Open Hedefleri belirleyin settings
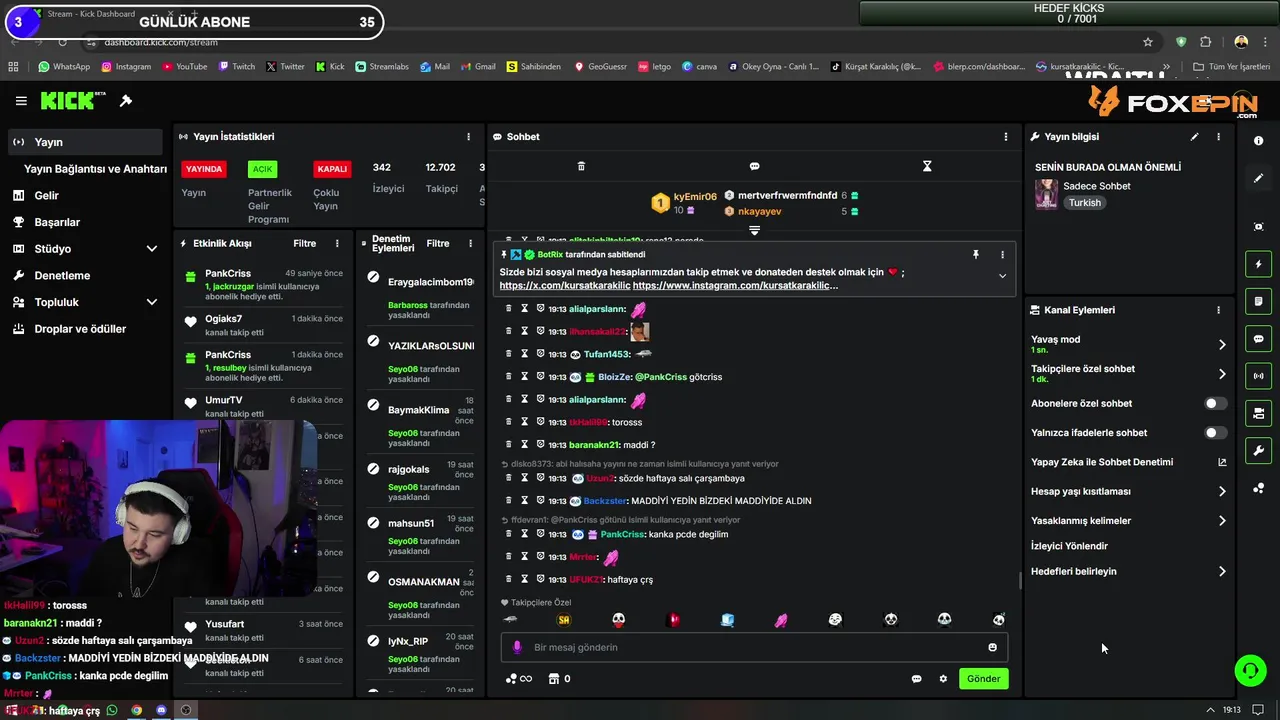 click(x=1128, y=572)
